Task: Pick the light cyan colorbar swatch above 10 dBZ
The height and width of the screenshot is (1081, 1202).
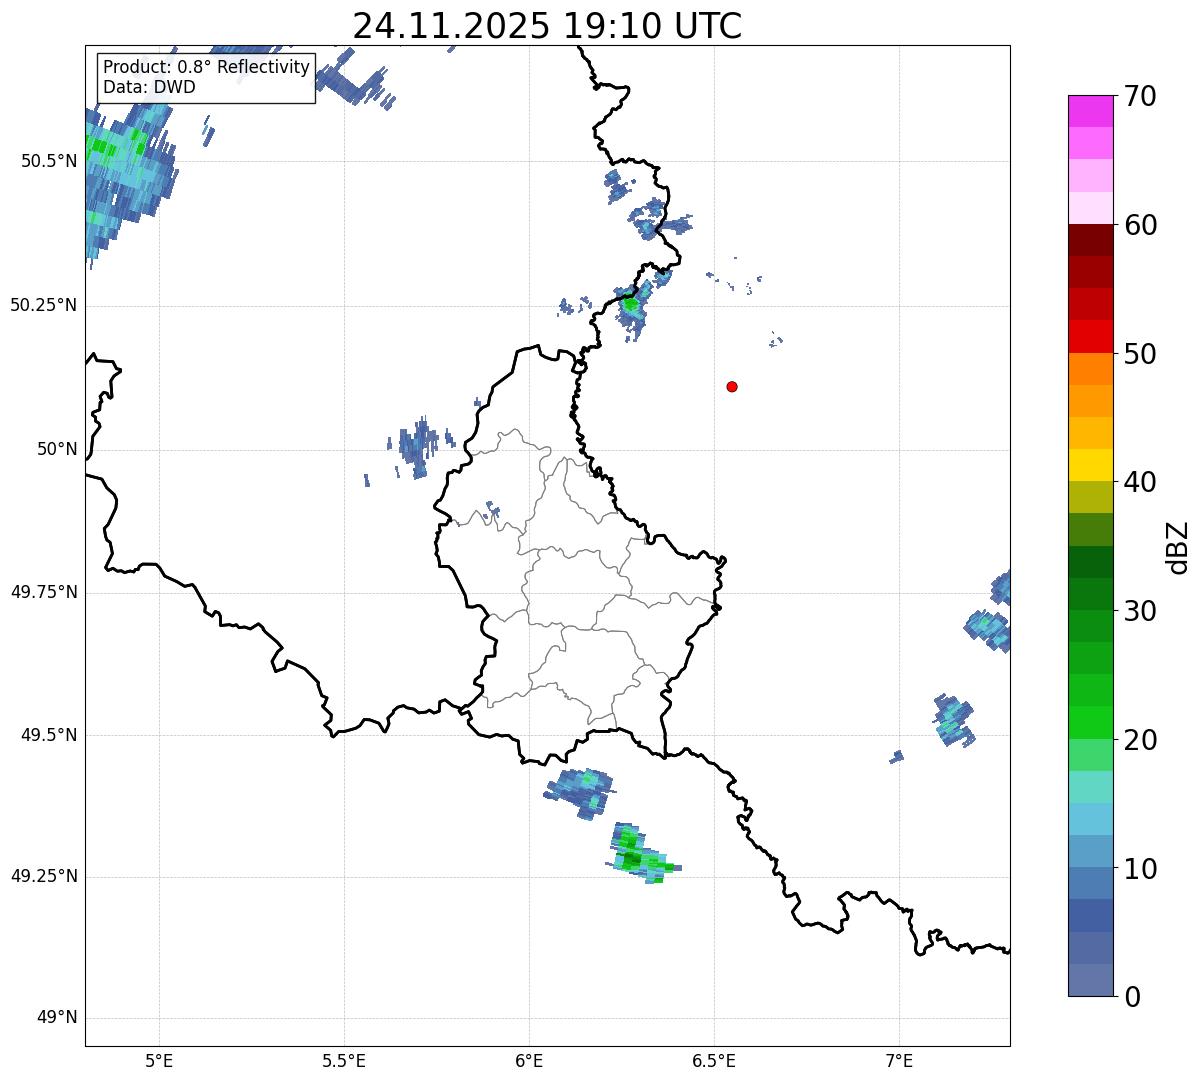Action: click(1090, 819)
